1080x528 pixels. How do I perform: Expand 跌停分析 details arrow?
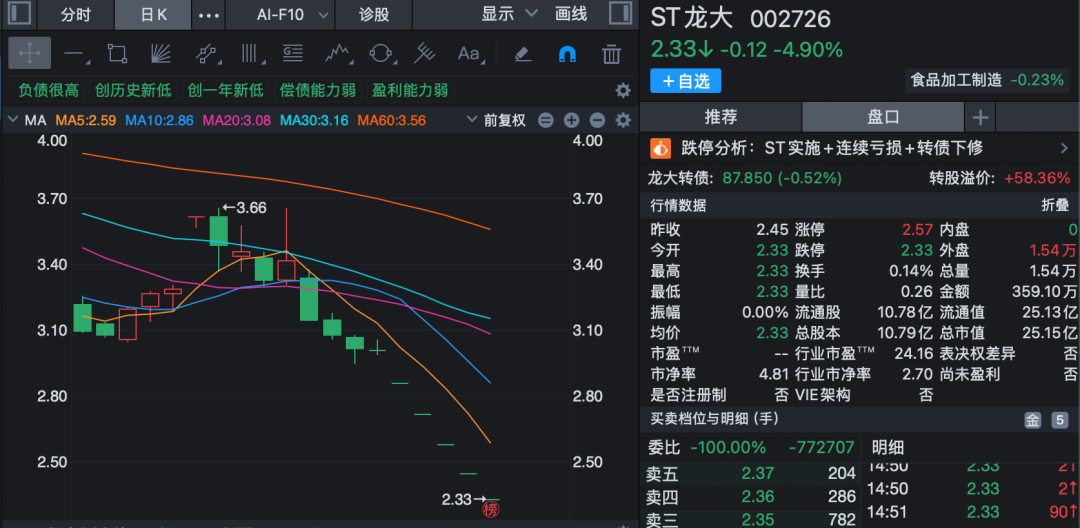click(x=1064, y=148)
